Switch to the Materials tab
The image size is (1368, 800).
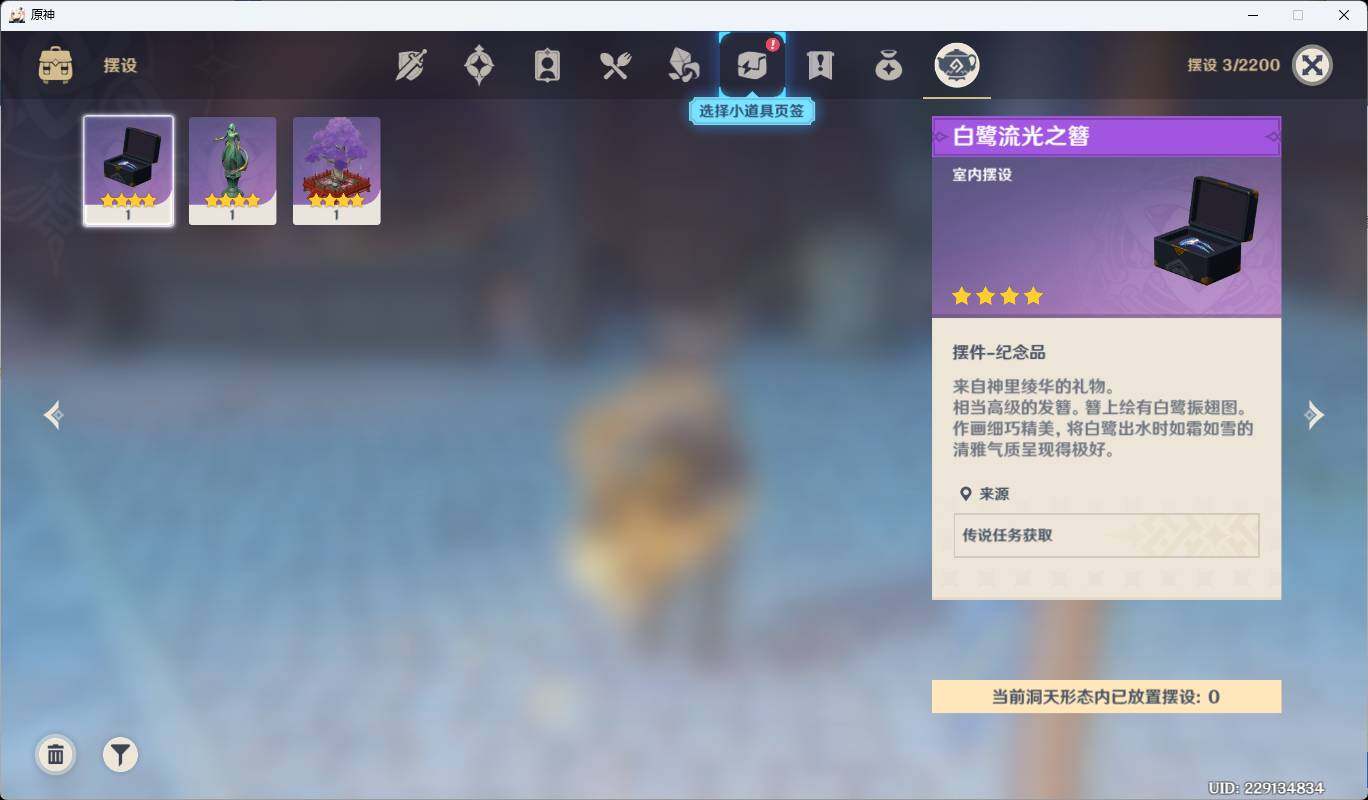pyautogui.click(x=684, y=66)
